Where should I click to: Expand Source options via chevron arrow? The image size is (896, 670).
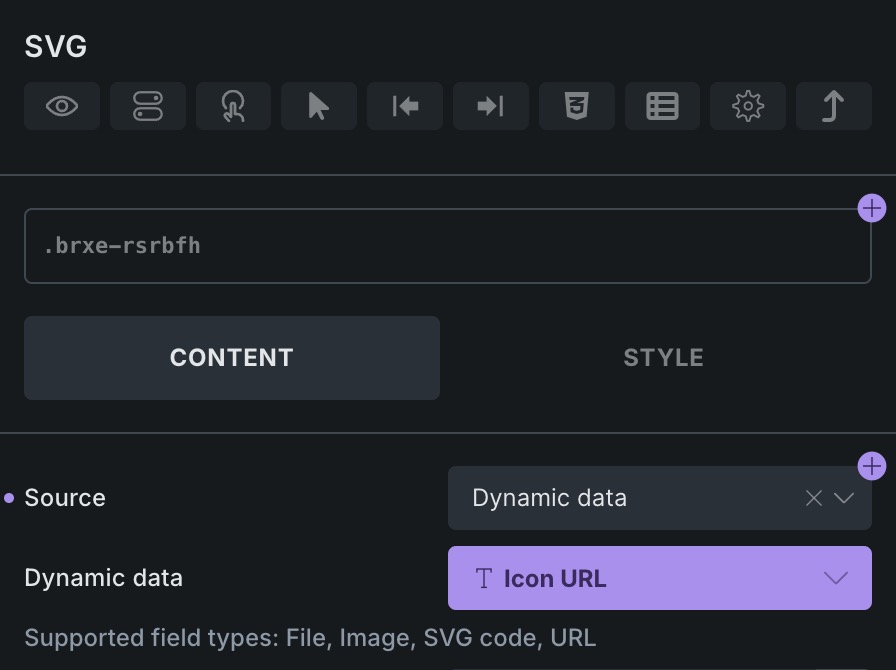point(844,498)
